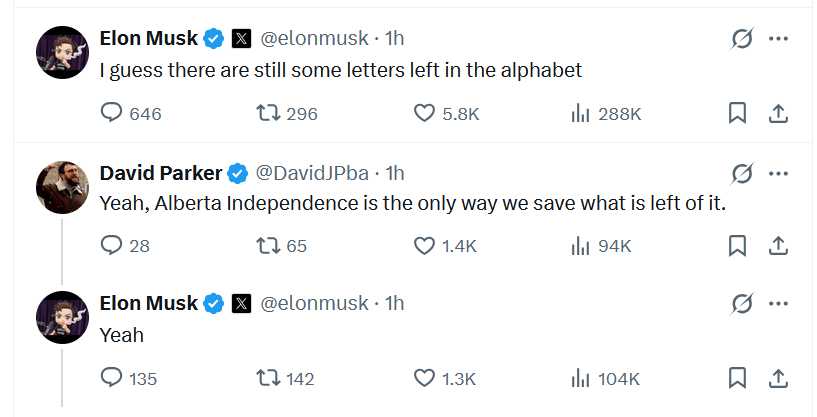Reply to David Parker's Alberta tweet
Screen dimensions: 817x417
112,245
